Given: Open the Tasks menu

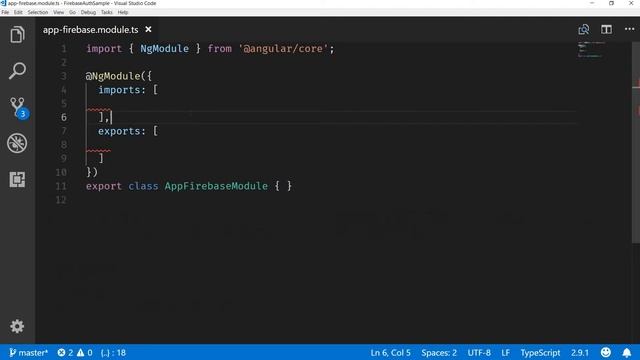Looking at the screenshot, I should tap(107, 12).
